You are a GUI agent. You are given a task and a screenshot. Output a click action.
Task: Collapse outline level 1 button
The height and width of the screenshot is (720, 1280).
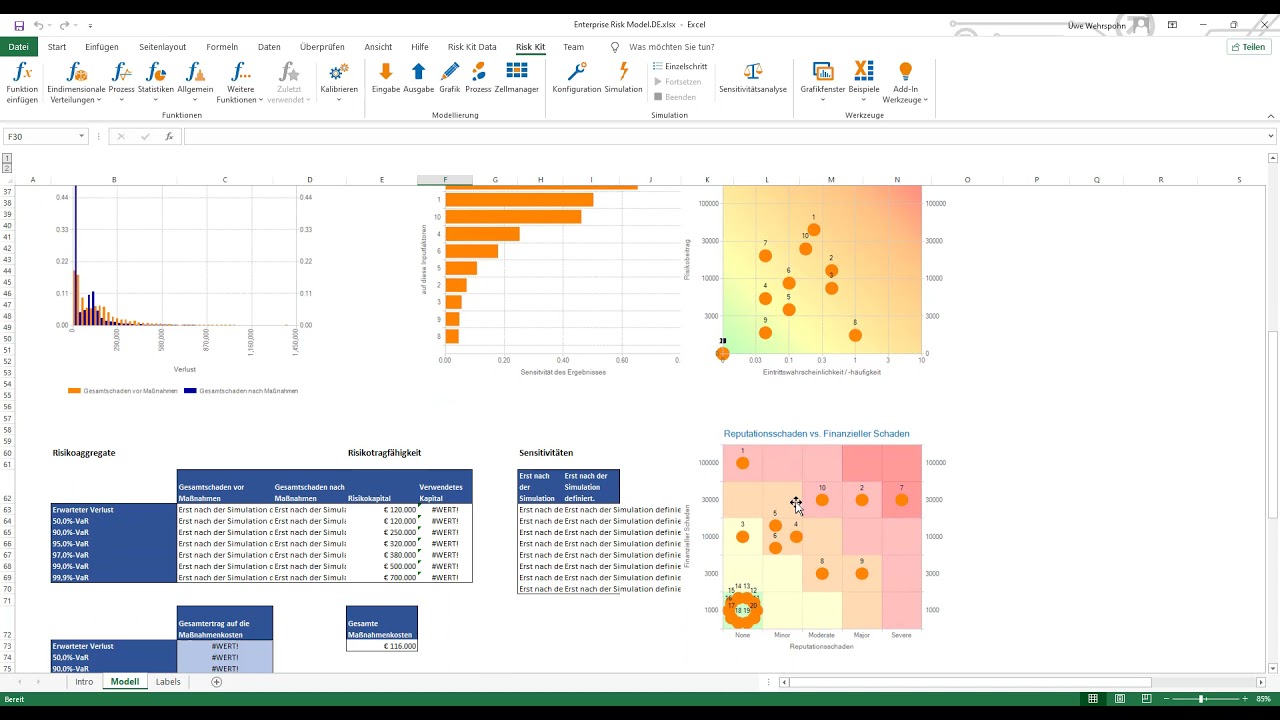(7, 158)
